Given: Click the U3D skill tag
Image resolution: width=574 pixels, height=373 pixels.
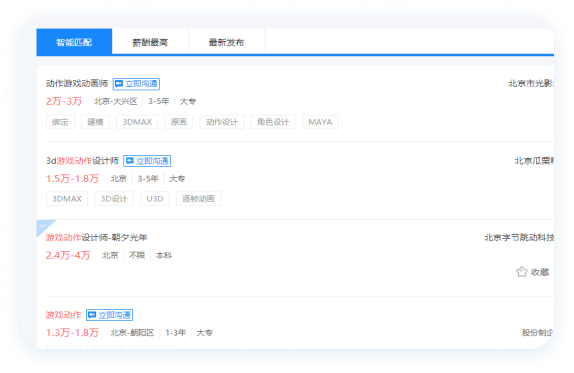Looking at the screenshot, I should click(155, 199).
